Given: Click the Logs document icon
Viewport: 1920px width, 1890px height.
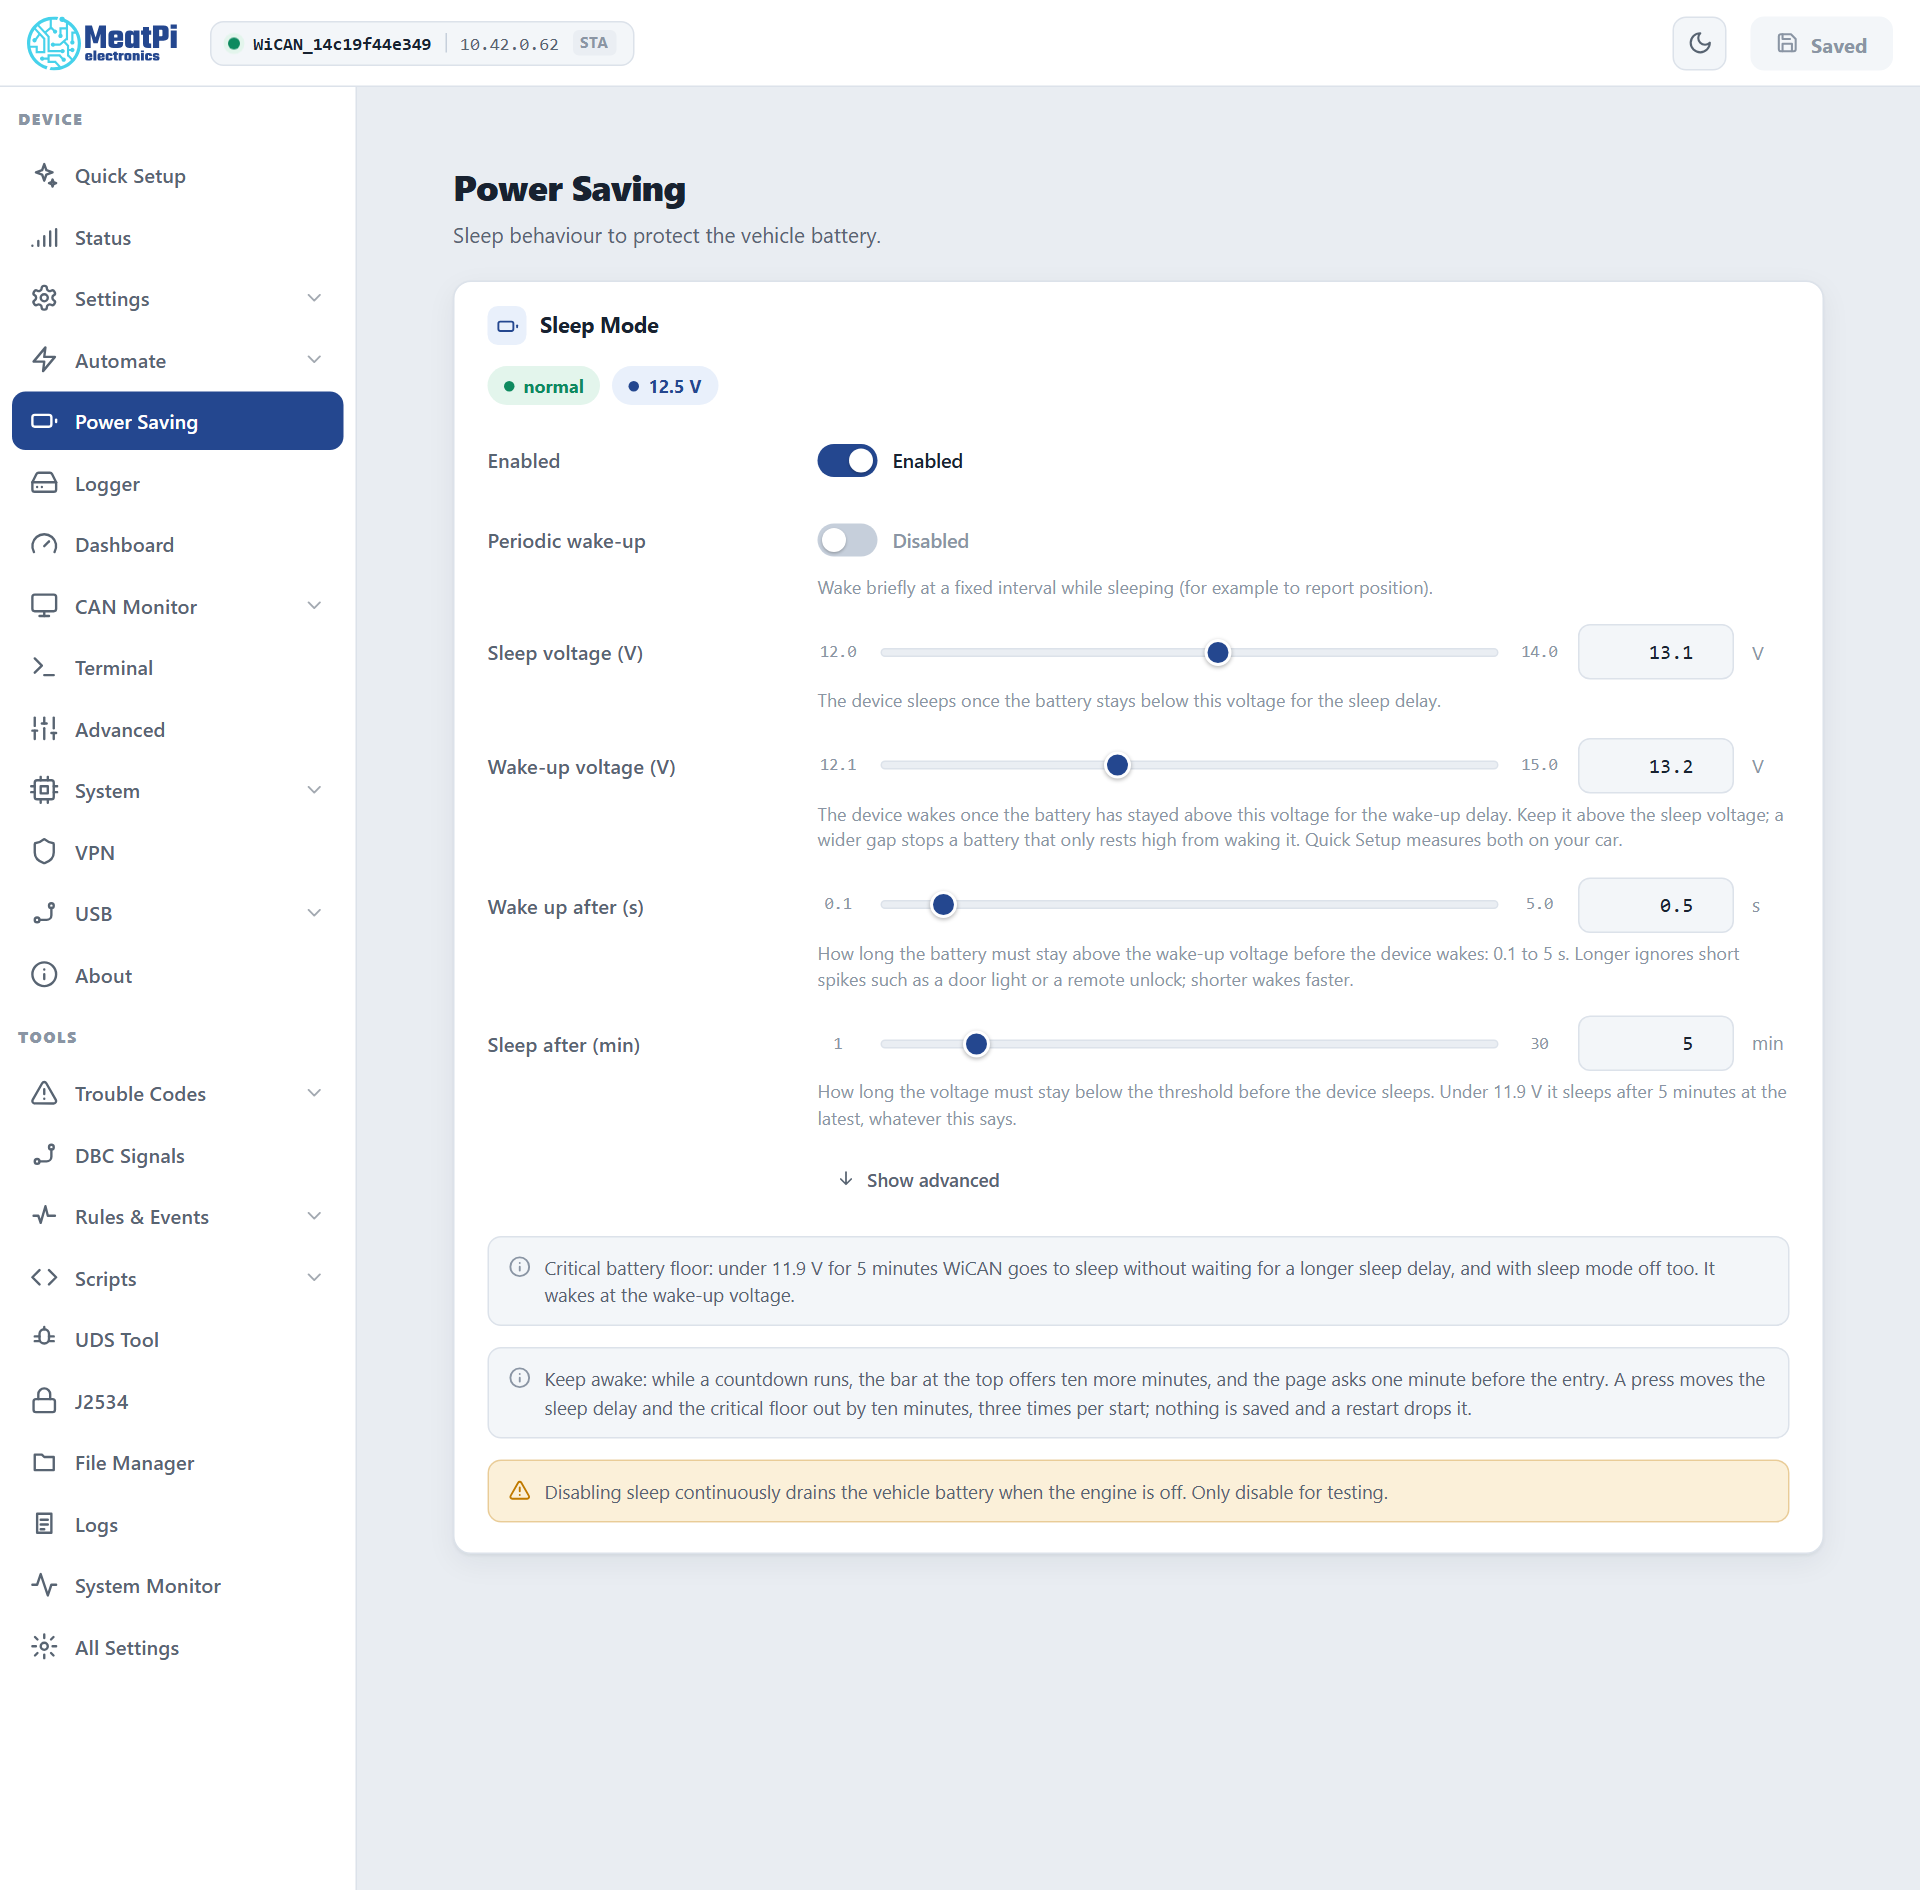Looking at the screenshot, I should tap(44, 1524).
